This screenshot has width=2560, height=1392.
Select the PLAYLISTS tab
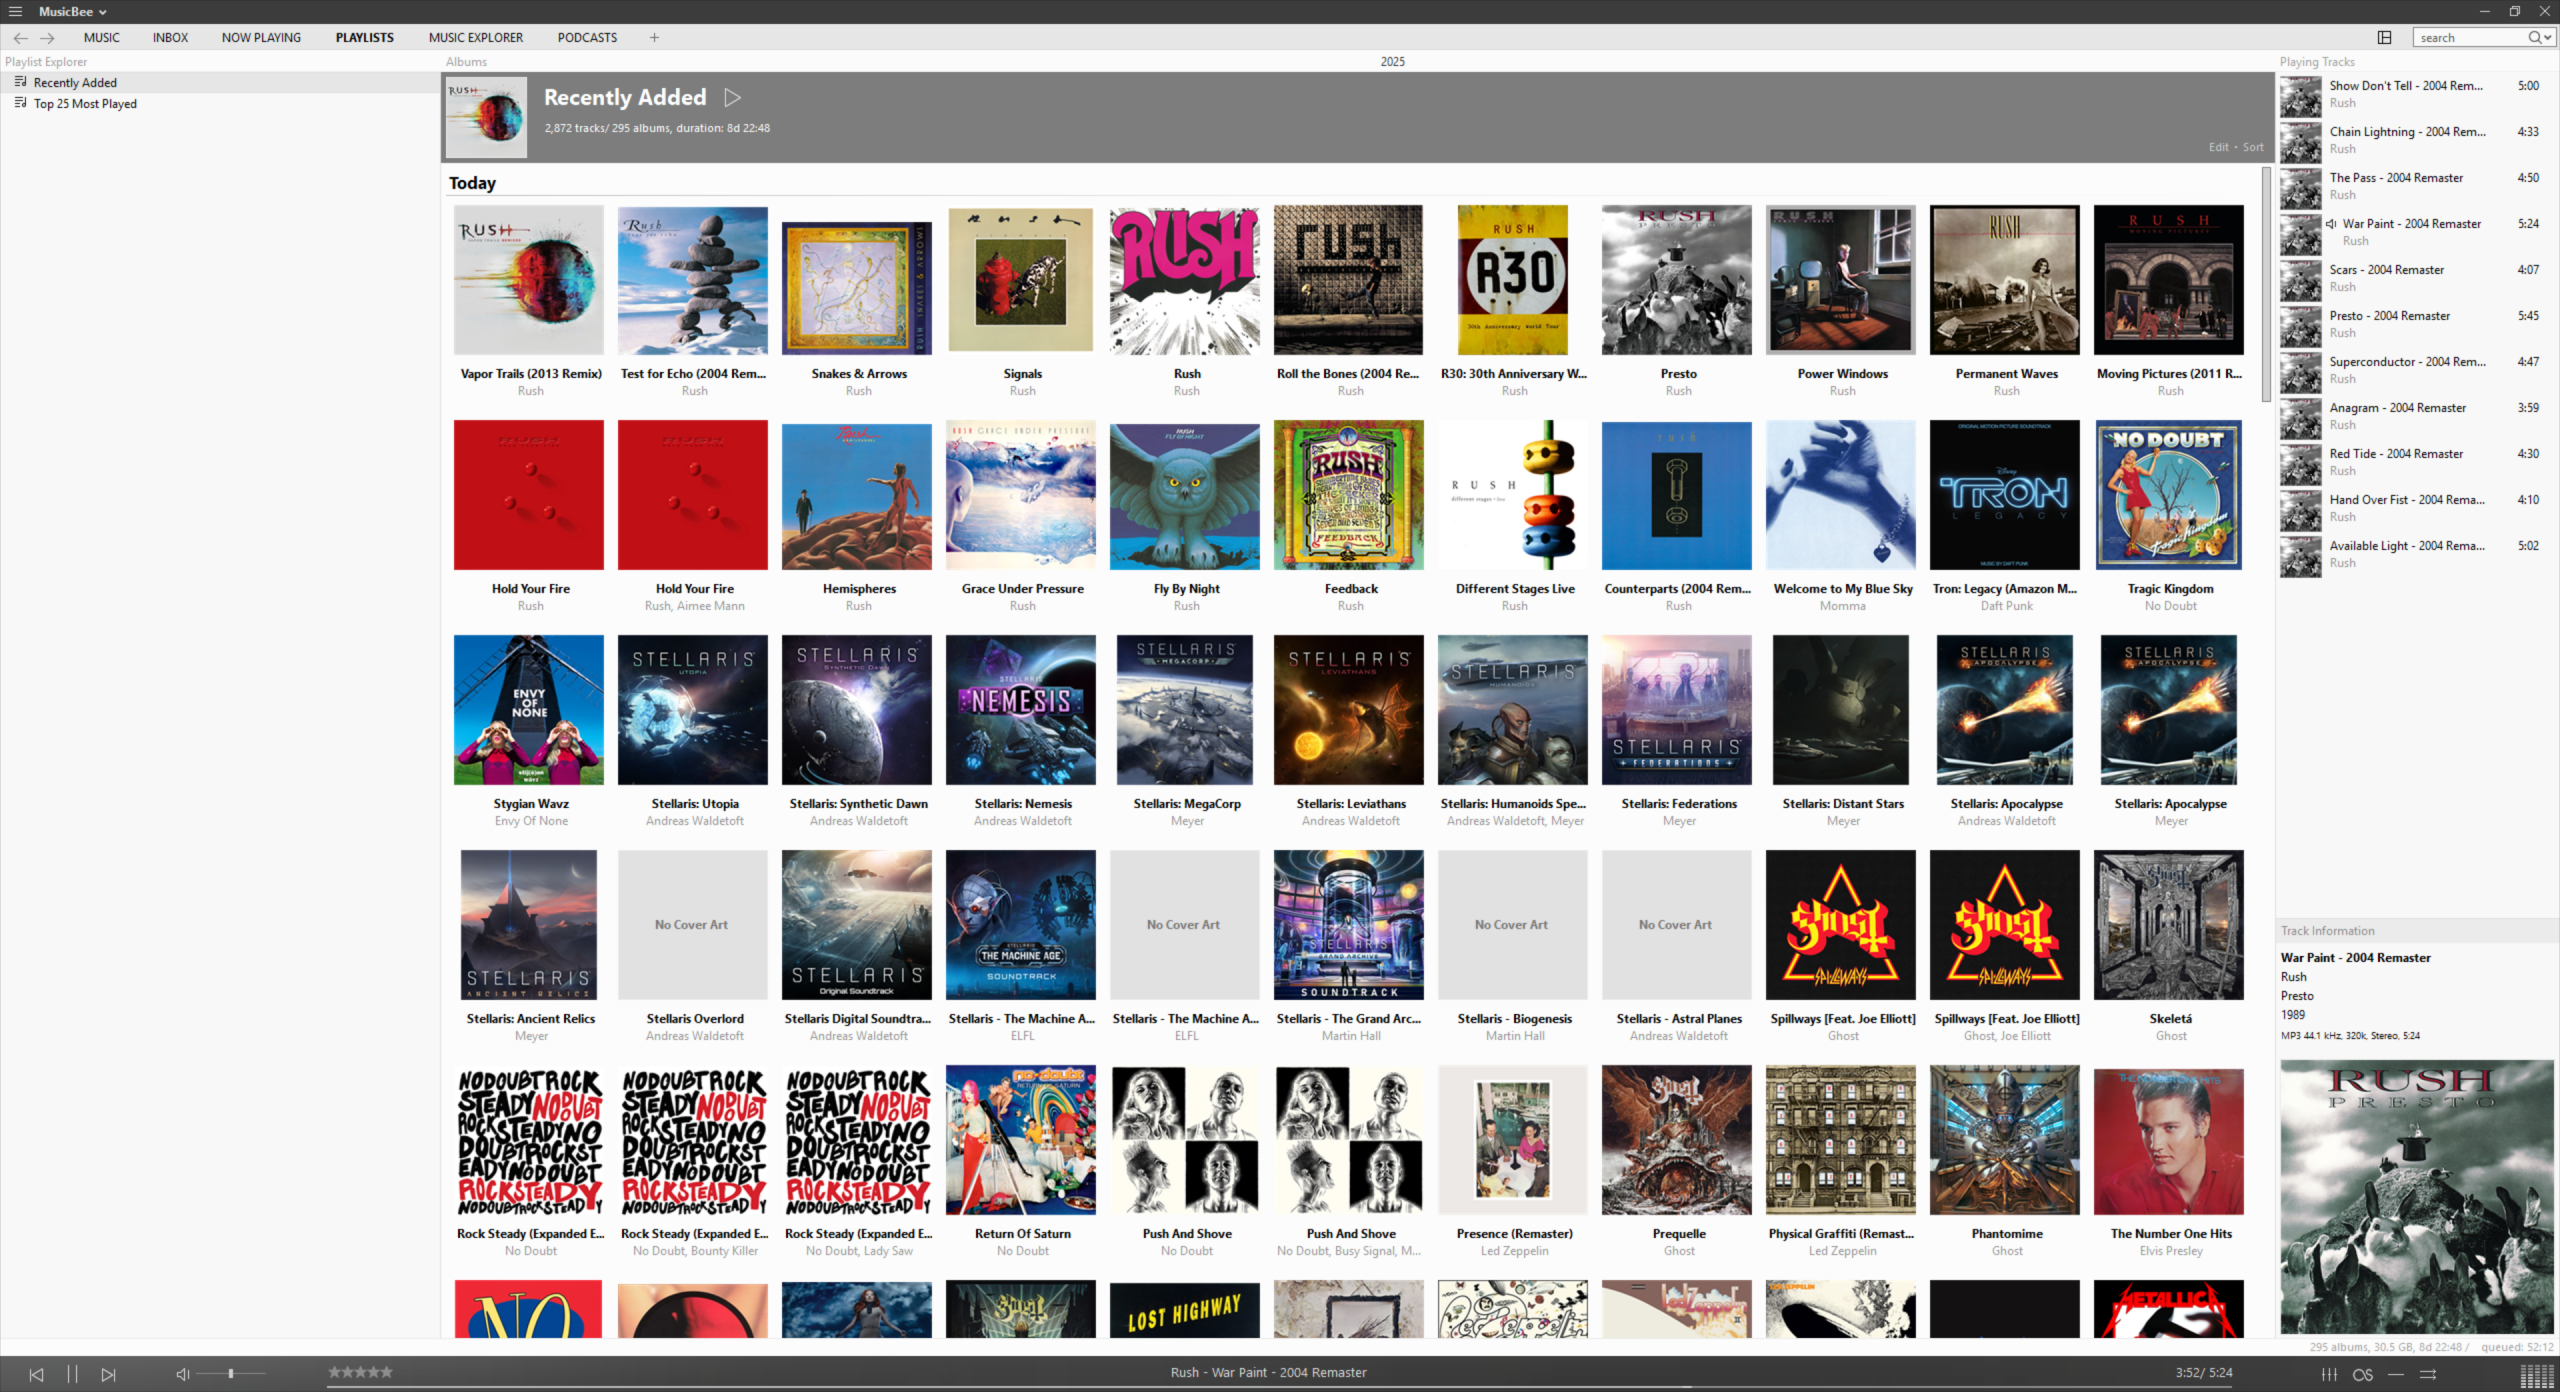click(364, 38)
